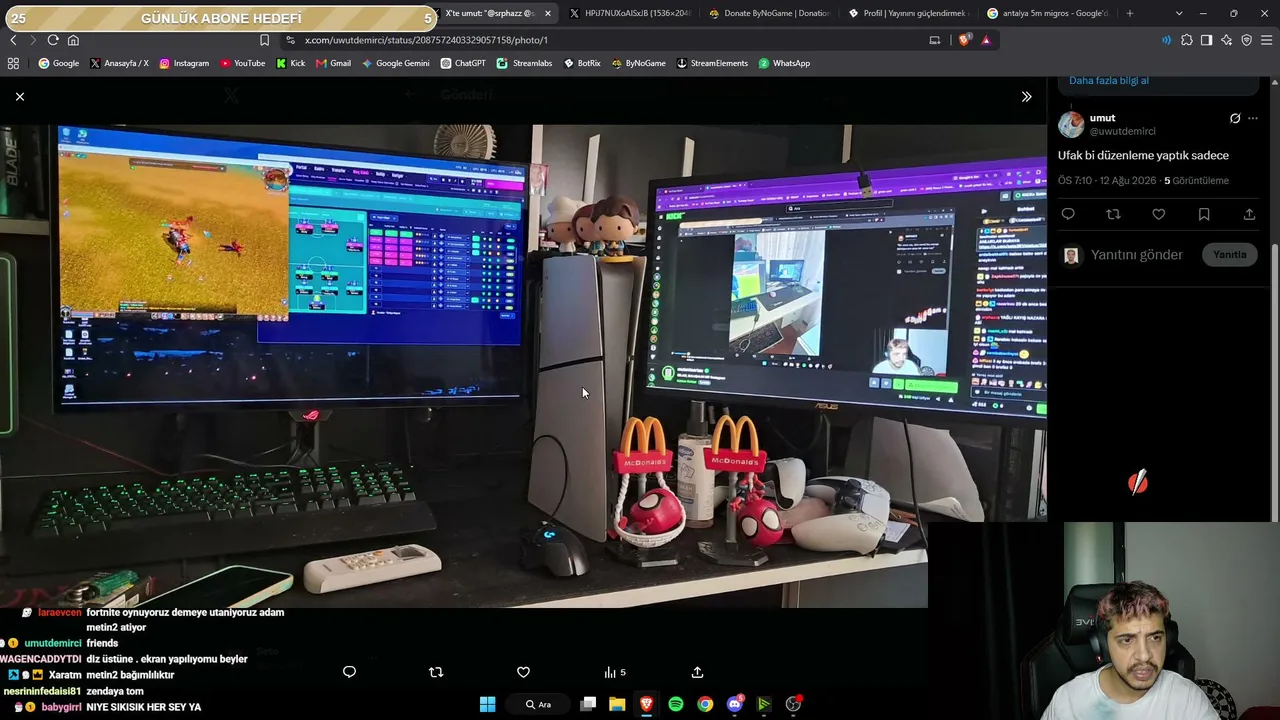Image resolution: width=1280 pixels, height=720 pixels.
Task: Reload the current page
Action: (53, 40)
